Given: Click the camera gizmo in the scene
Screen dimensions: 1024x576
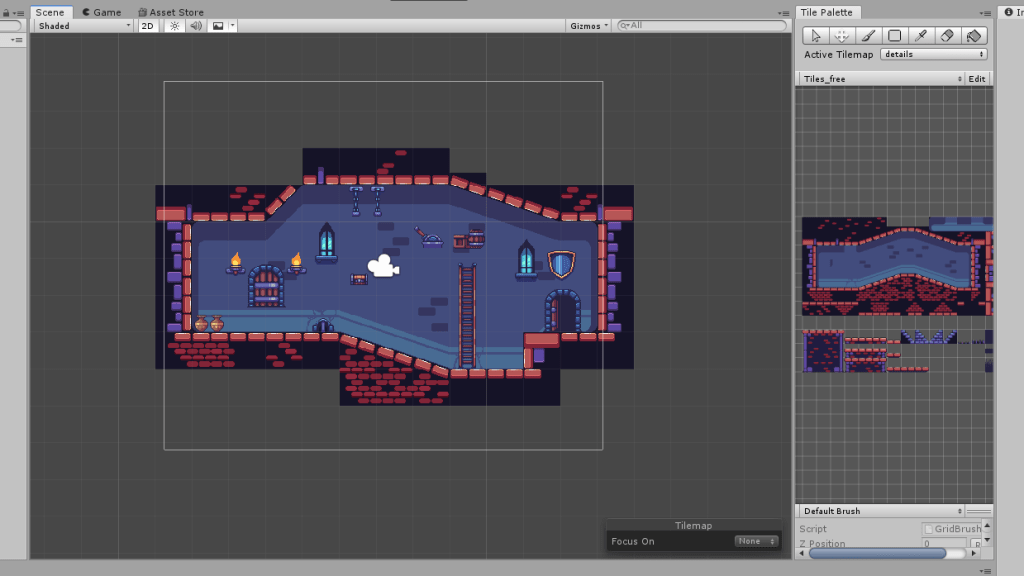Looking at the screenshot, I should 383,266.
